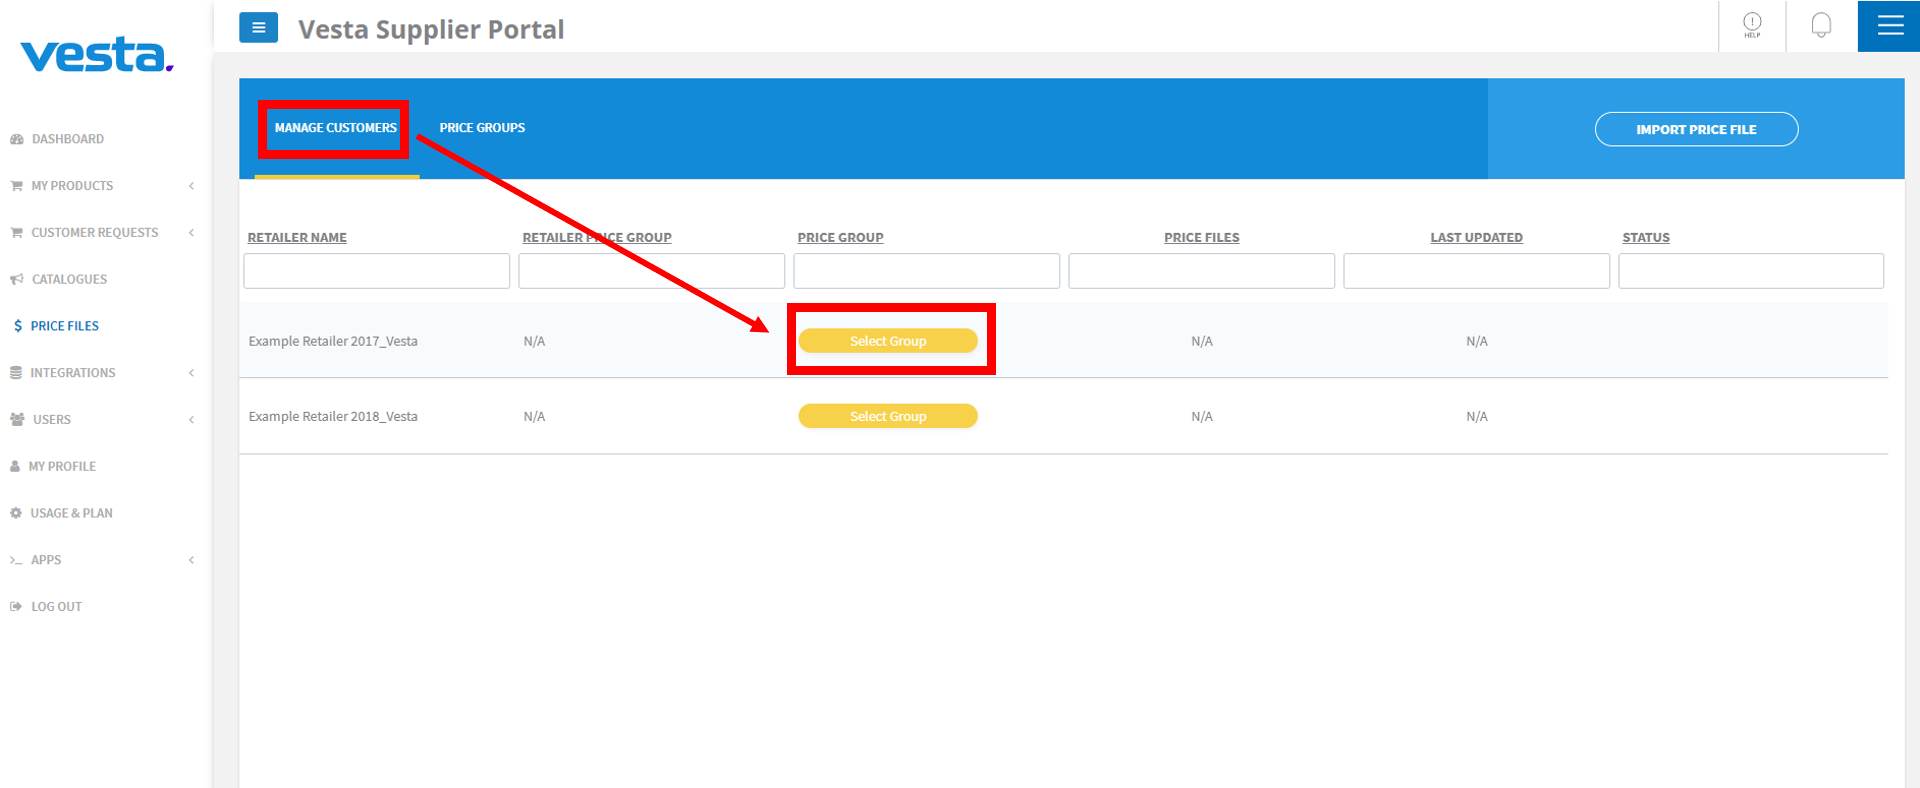Expand the Users submenu chevron
1920x788 pixels.
click(x=191, y=420)
